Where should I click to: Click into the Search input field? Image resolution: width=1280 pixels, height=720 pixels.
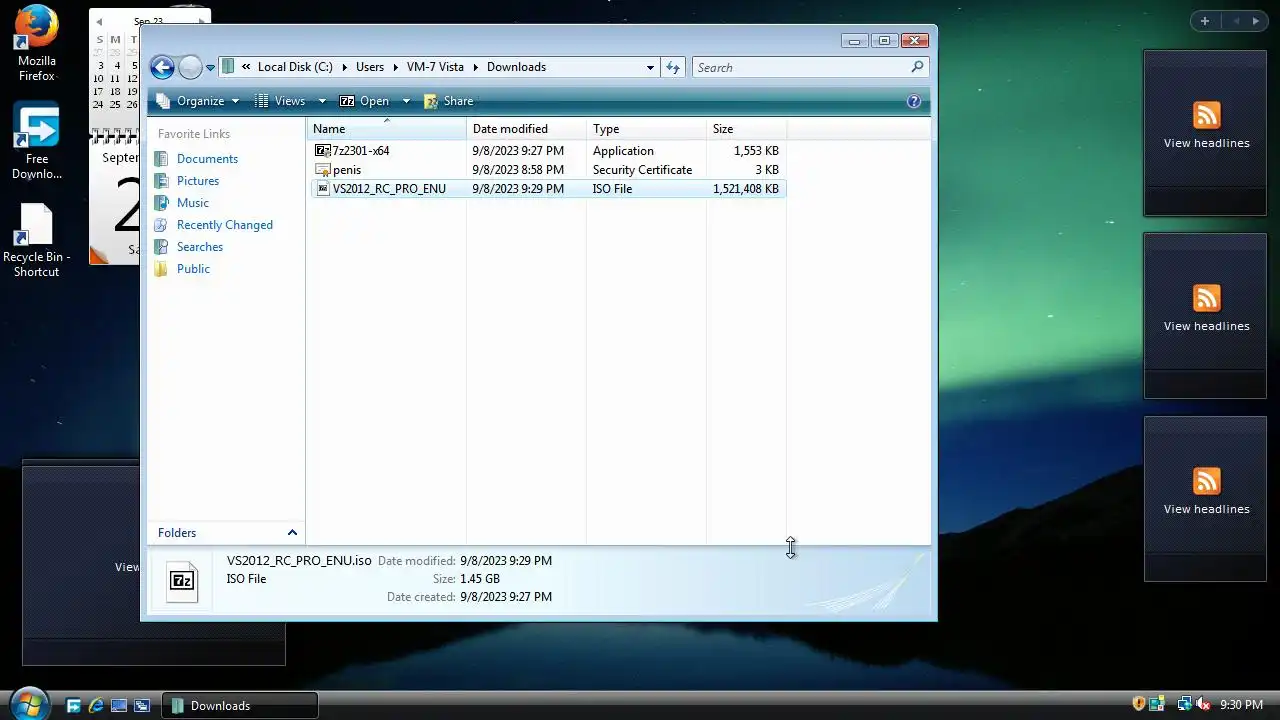800,67
